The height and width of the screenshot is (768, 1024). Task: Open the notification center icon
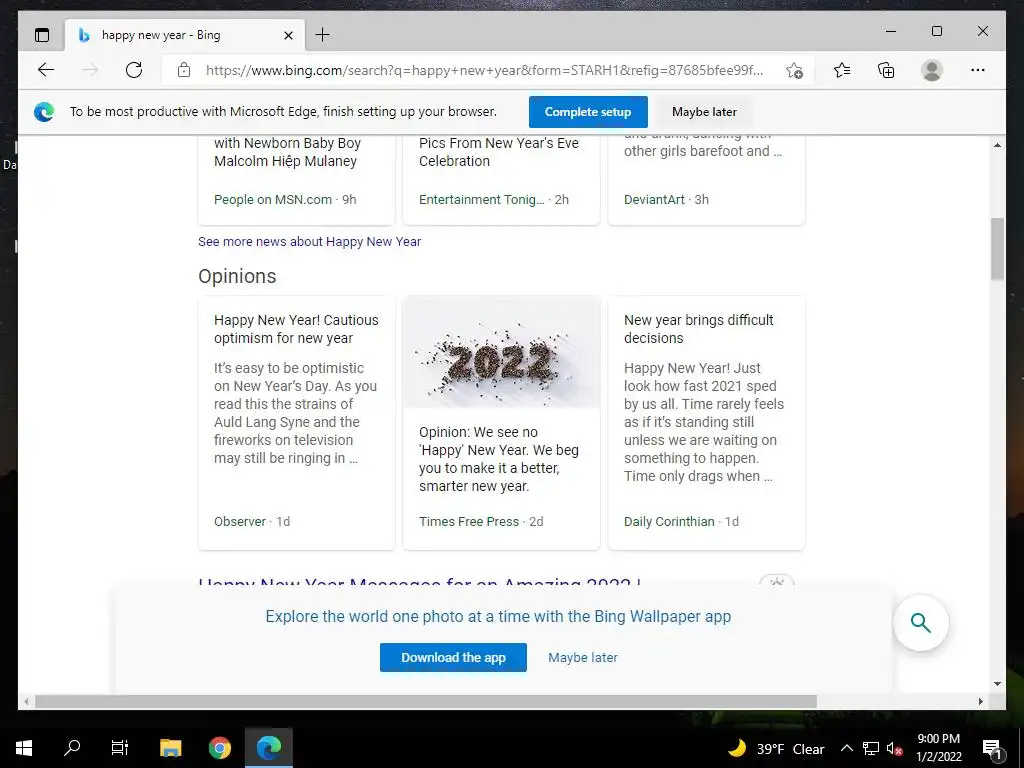(992, 748)
